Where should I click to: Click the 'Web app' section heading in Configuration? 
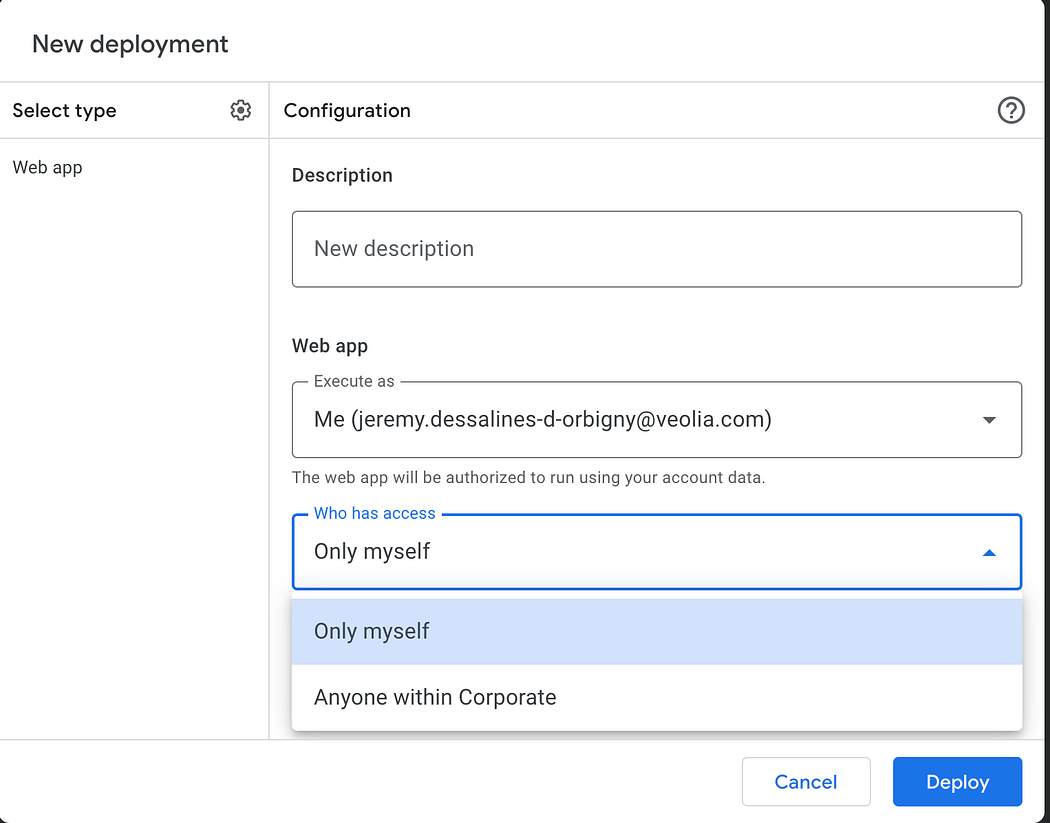[330, 346]
